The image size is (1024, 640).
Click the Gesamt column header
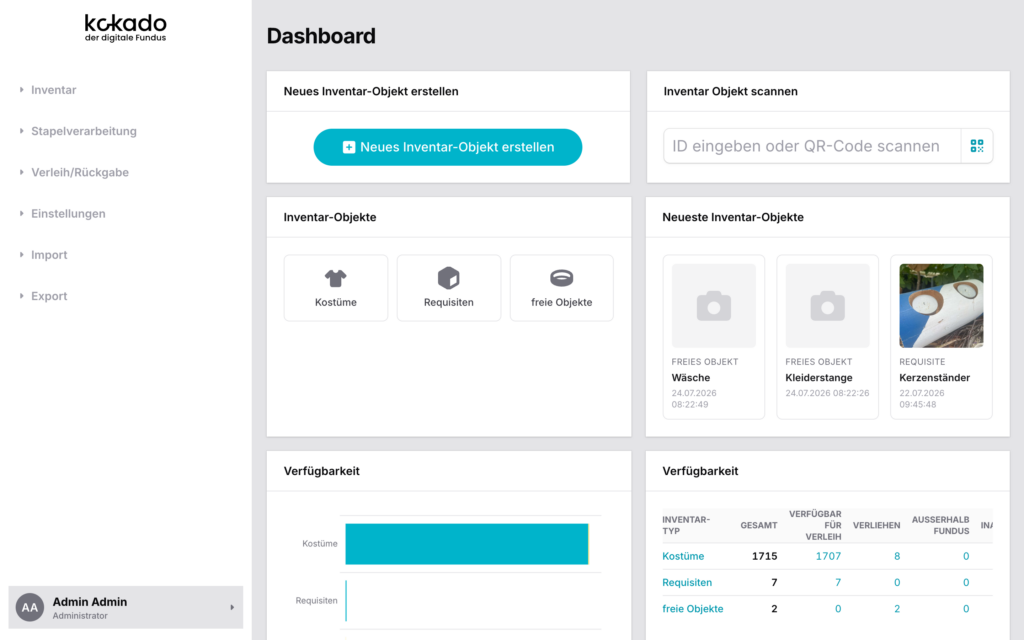759,525
